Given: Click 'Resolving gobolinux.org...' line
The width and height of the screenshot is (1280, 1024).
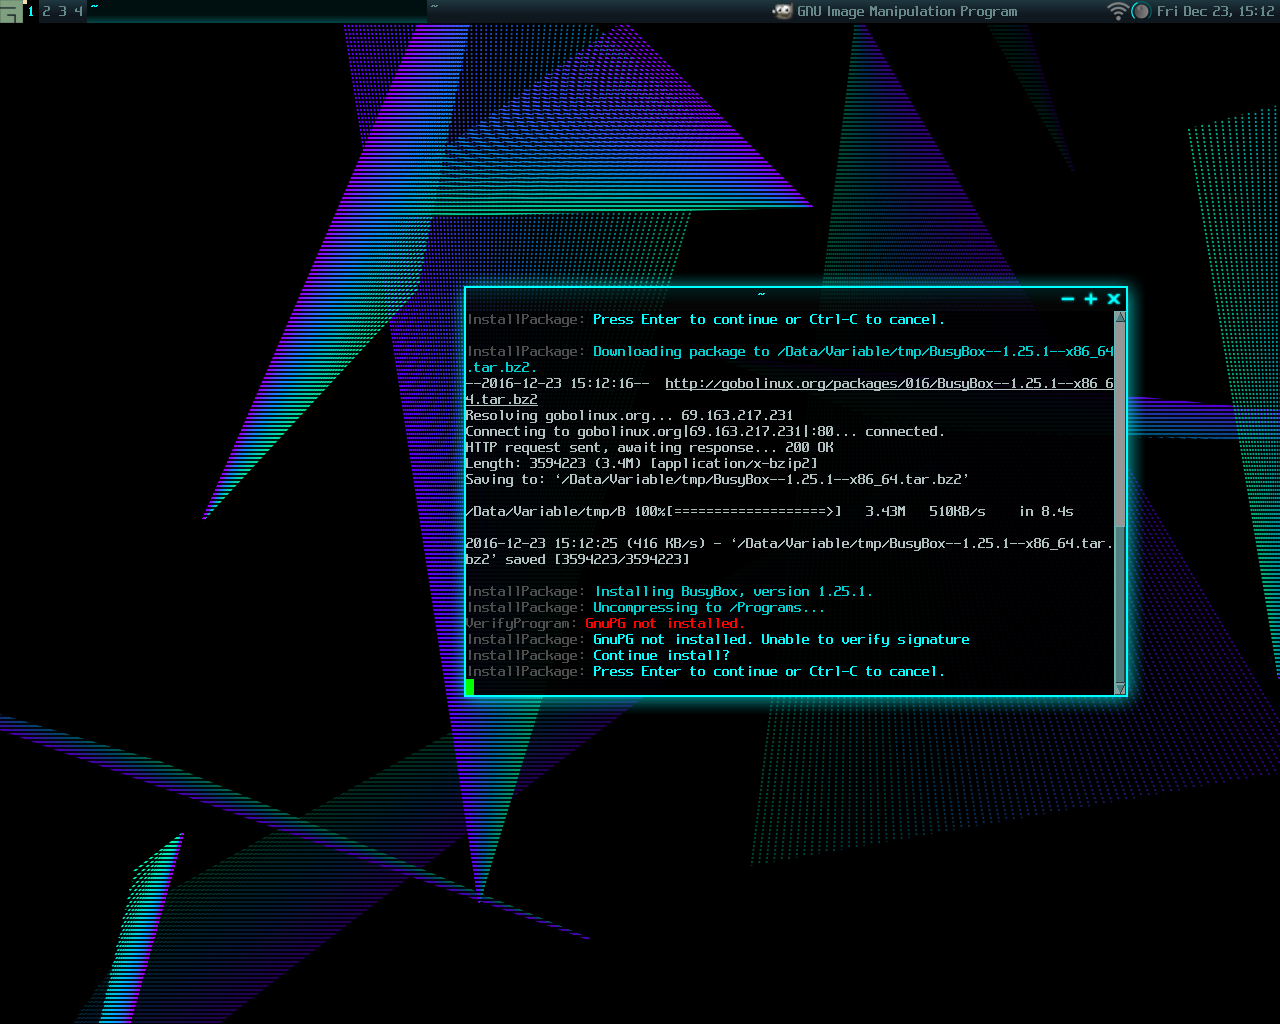Looking at the screenshot, I should (x=629, y=416).
